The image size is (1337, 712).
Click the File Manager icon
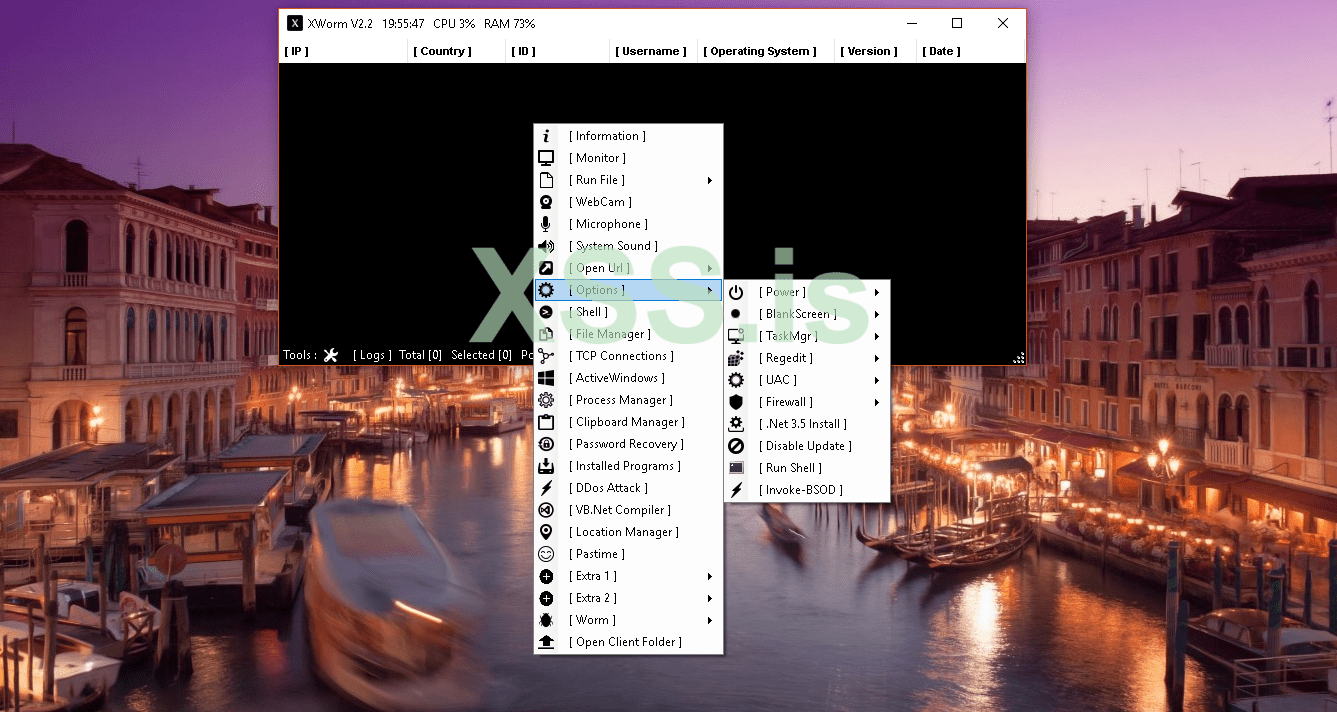[x=546, y=334]
